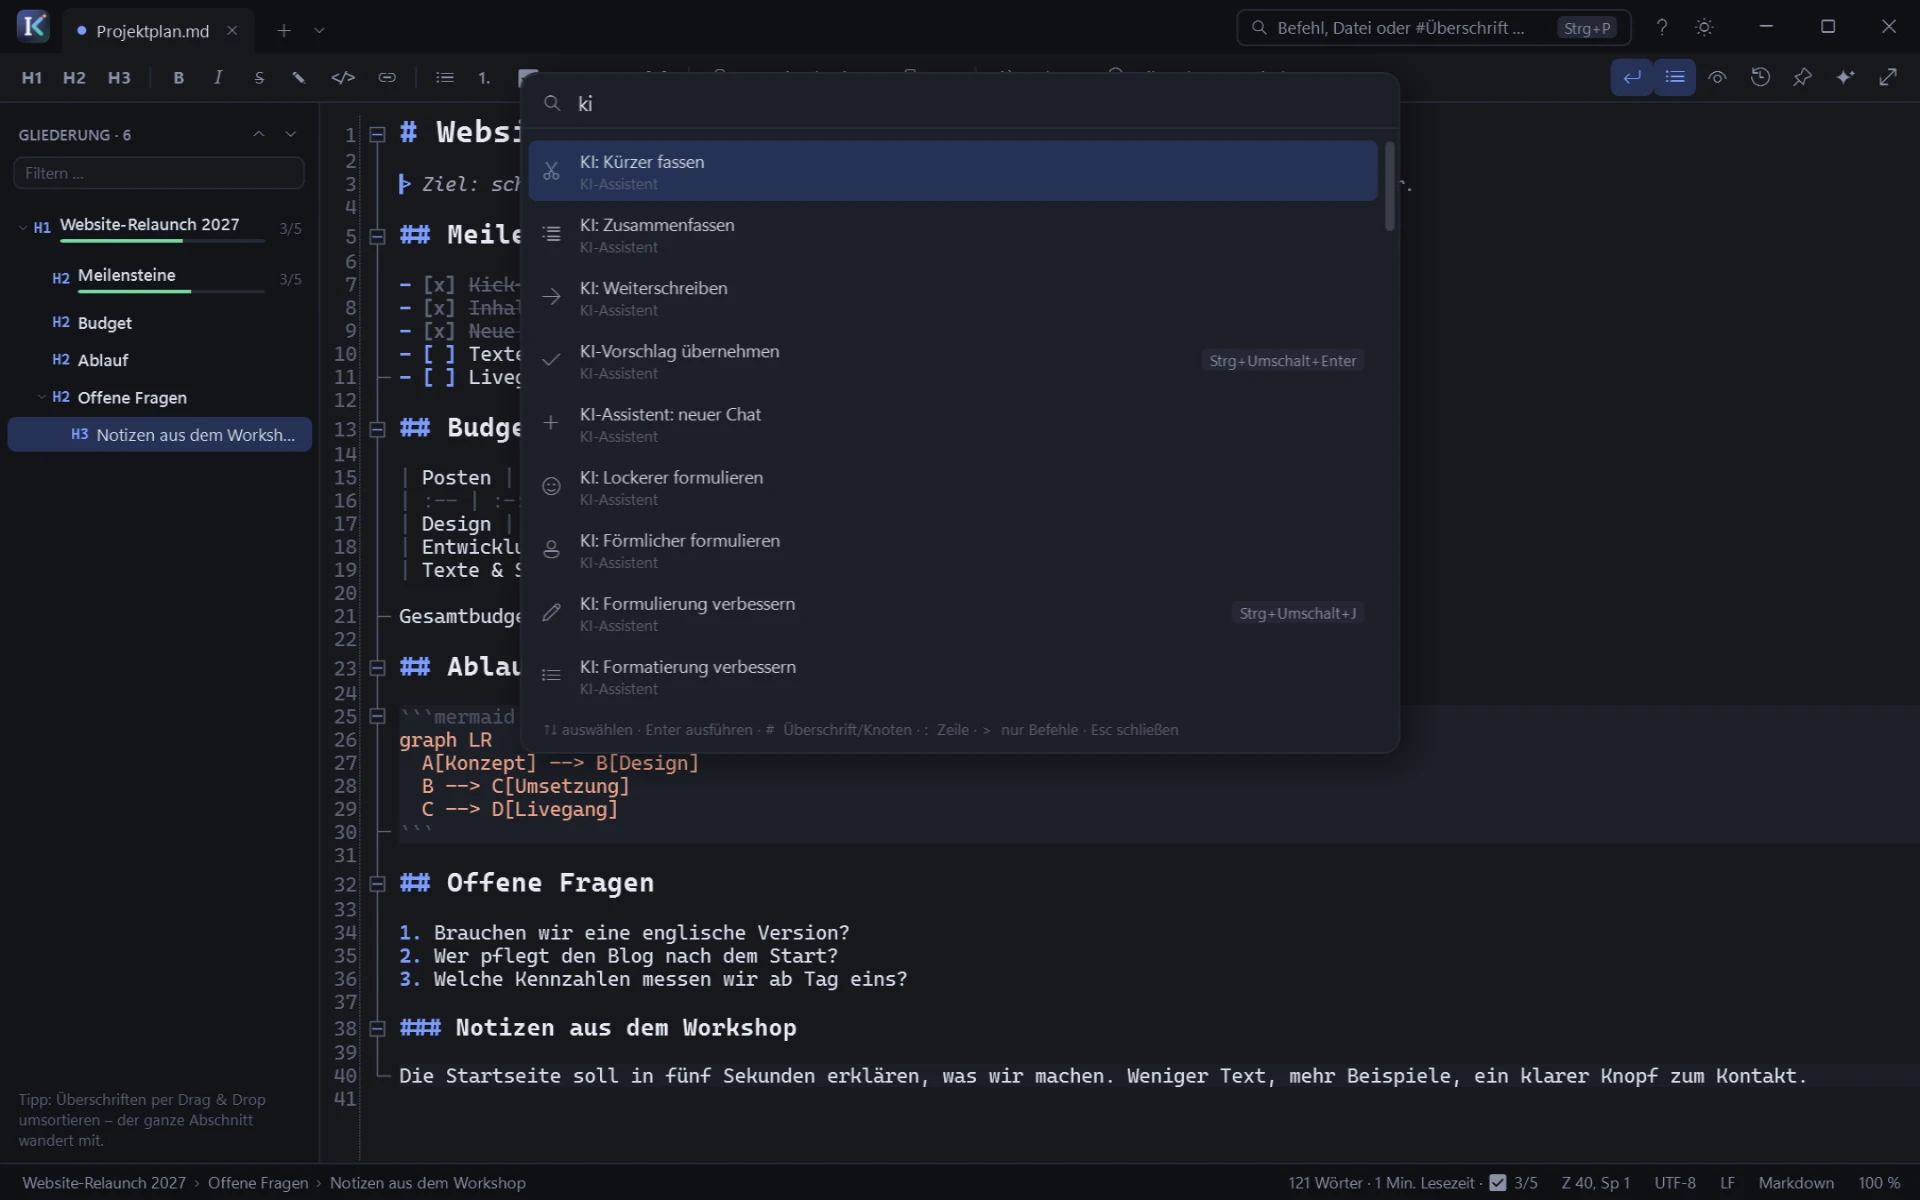Apply H2 heading from toolbar

point(74,78)
